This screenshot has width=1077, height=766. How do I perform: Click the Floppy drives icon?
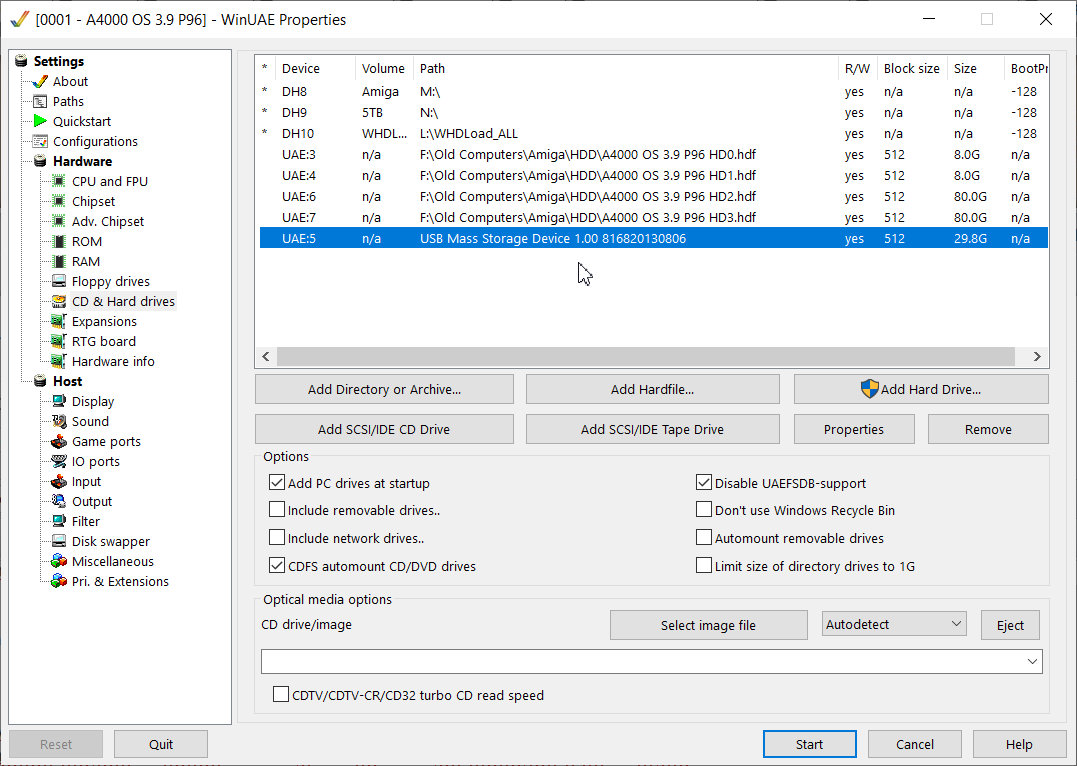coord(59,282)
